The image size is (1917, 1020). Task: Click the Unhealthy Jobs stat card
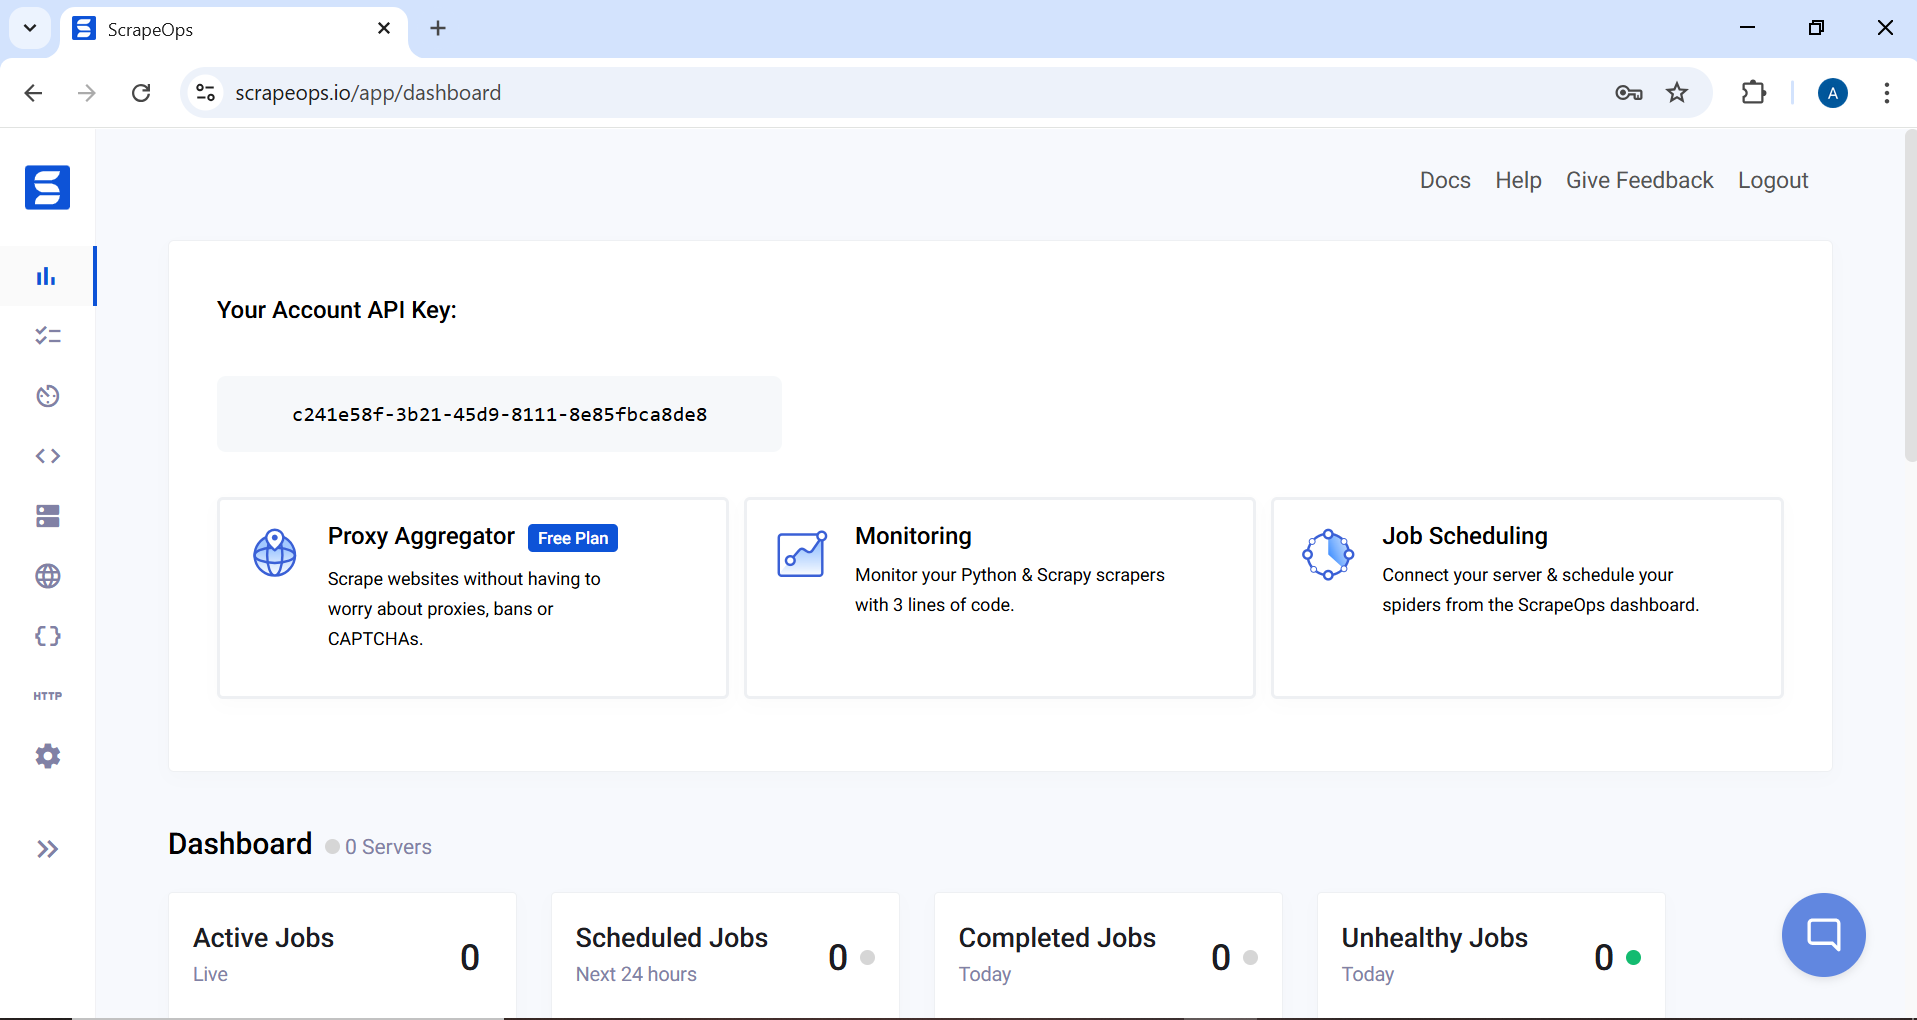(x=1491, y=955)
